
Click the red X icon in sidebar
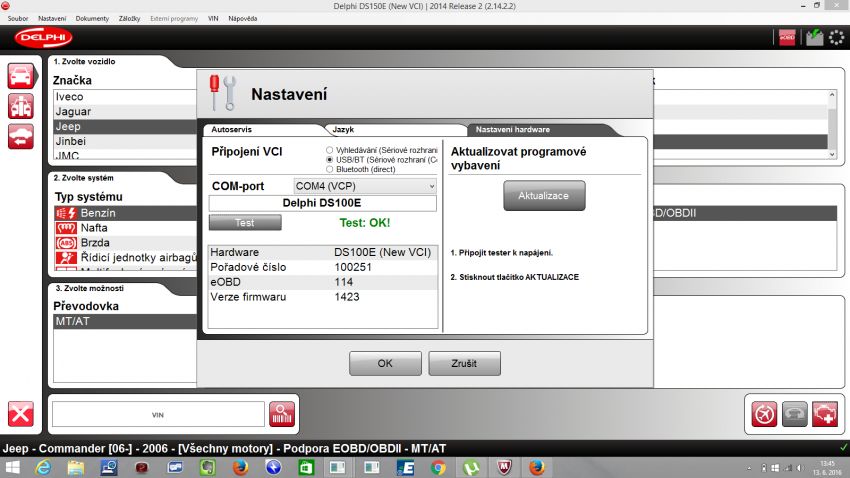tap(21, 415)
